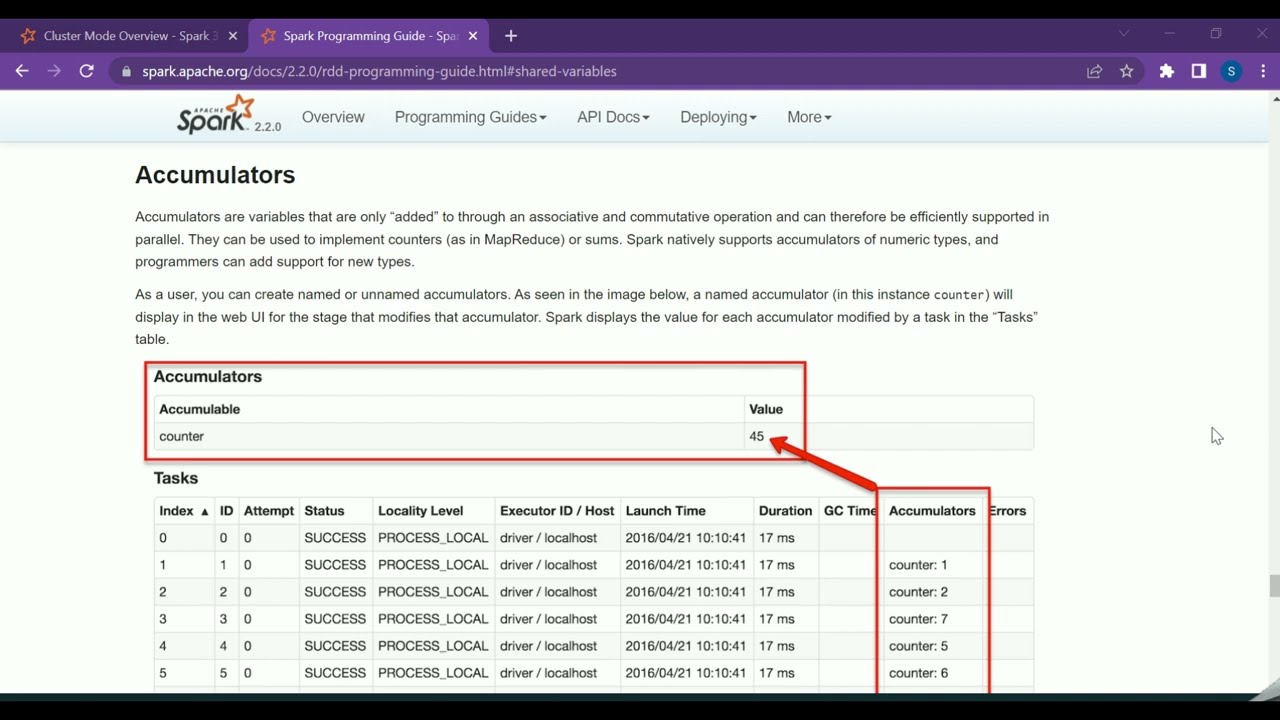This screenshot has height=720, width=1280.
Task: Minimize the browser window
Action: [1169, 34]
